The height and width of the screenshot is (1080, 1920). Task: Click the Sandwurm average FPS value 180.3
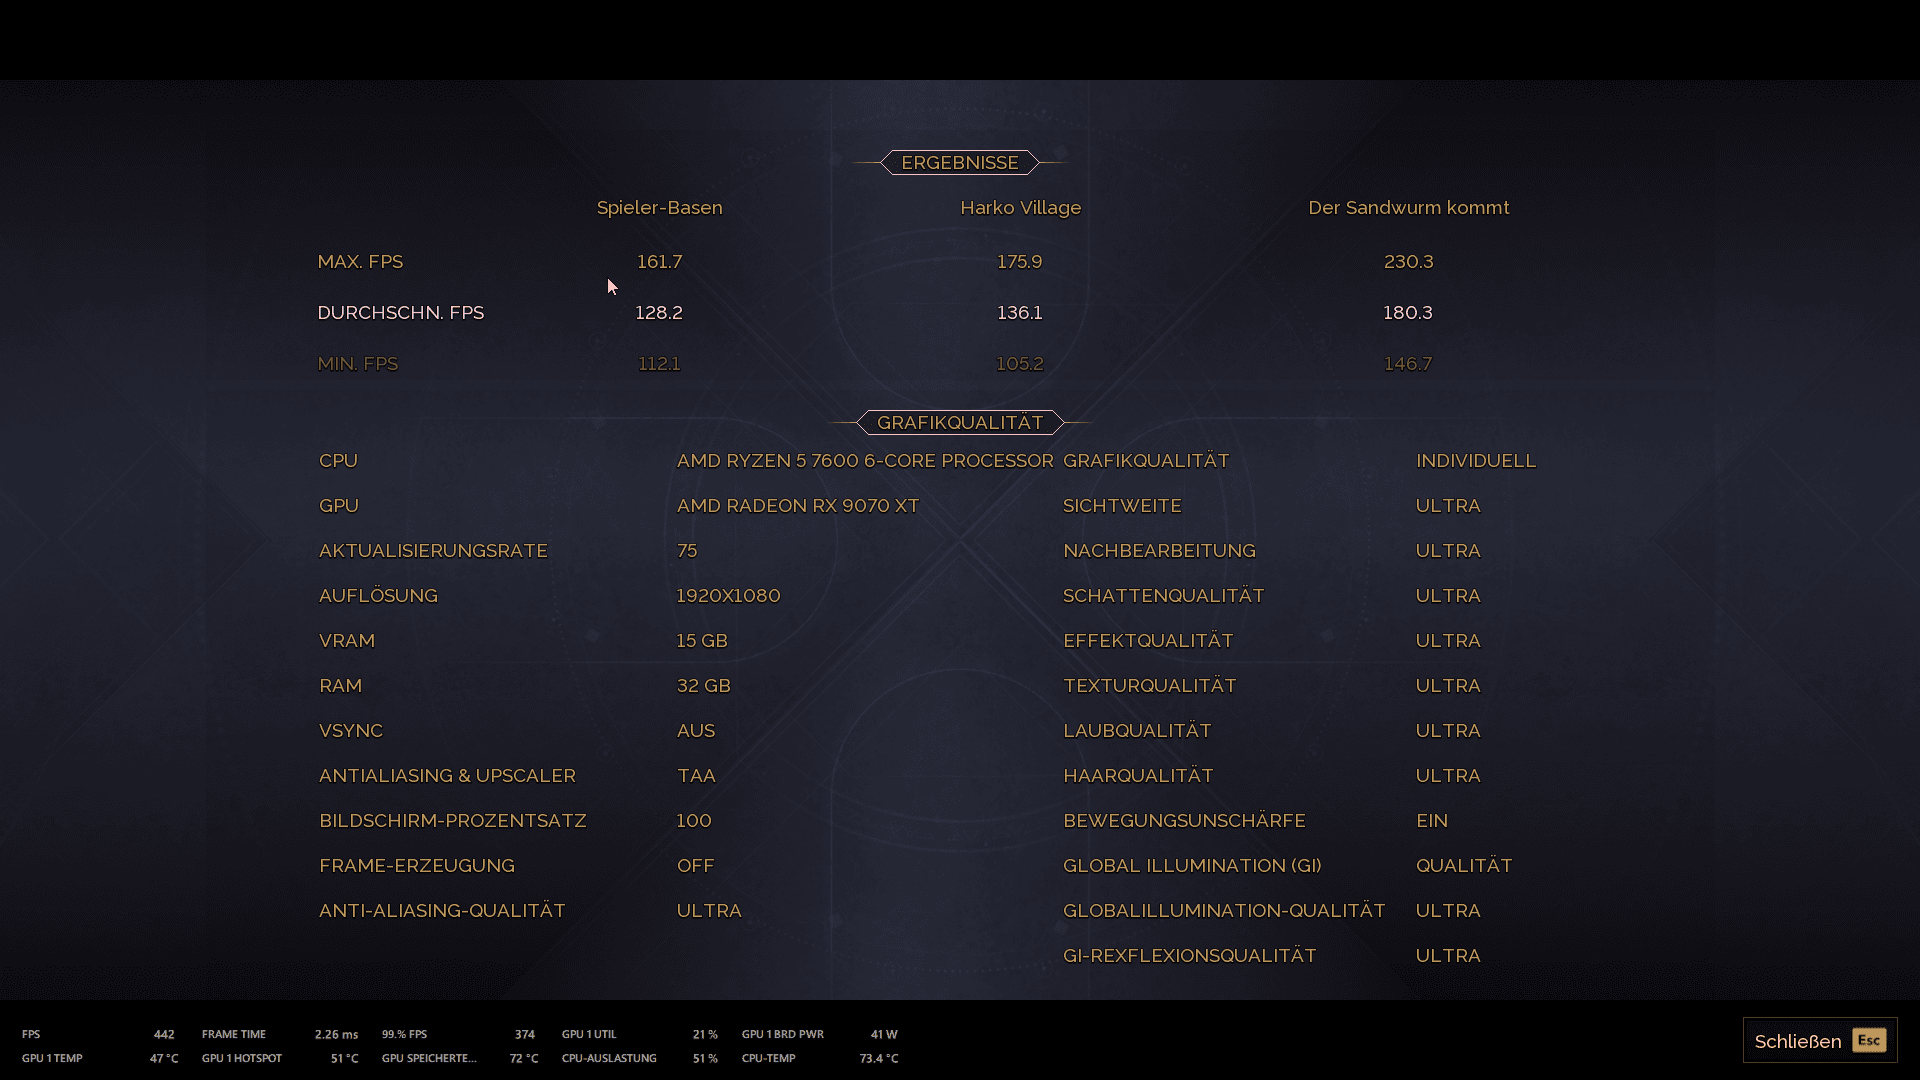(1407, 313)
